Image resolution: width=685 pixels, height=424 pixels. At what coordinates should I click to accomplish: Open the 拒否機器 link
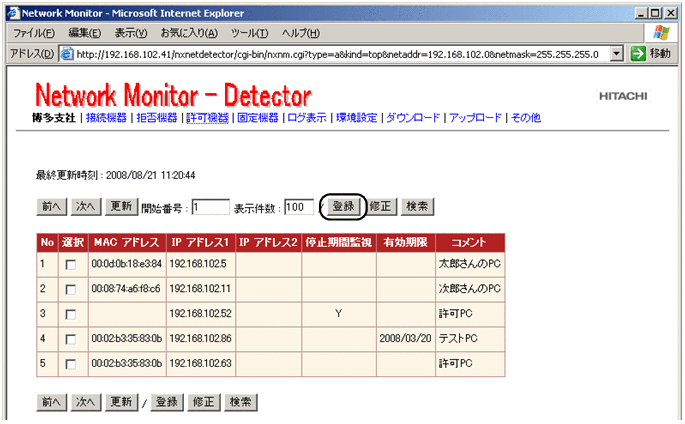[x=157, y=117]
